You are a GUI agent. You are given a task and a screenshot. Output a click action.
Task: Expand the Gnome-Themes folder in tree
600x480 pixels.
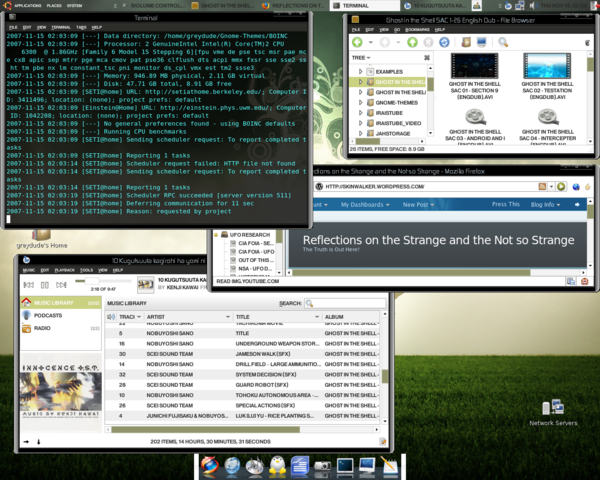tap(360, 103)
